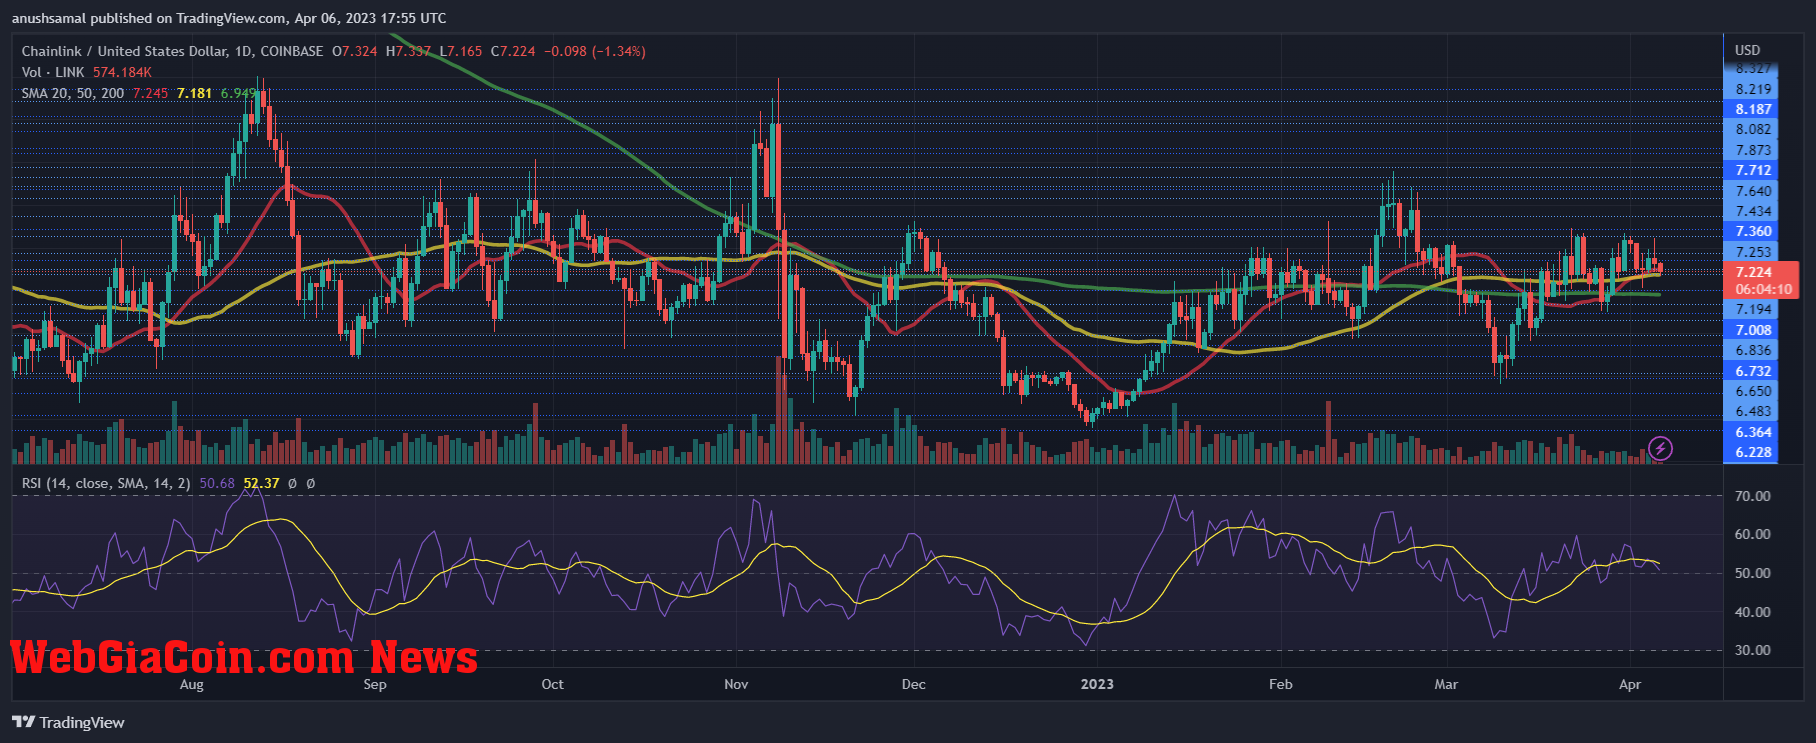Click the highlighted 6.732 price level label
Image resolution: width=1816 pixels, height=743 pixels.
click(x=1753, y=371)
